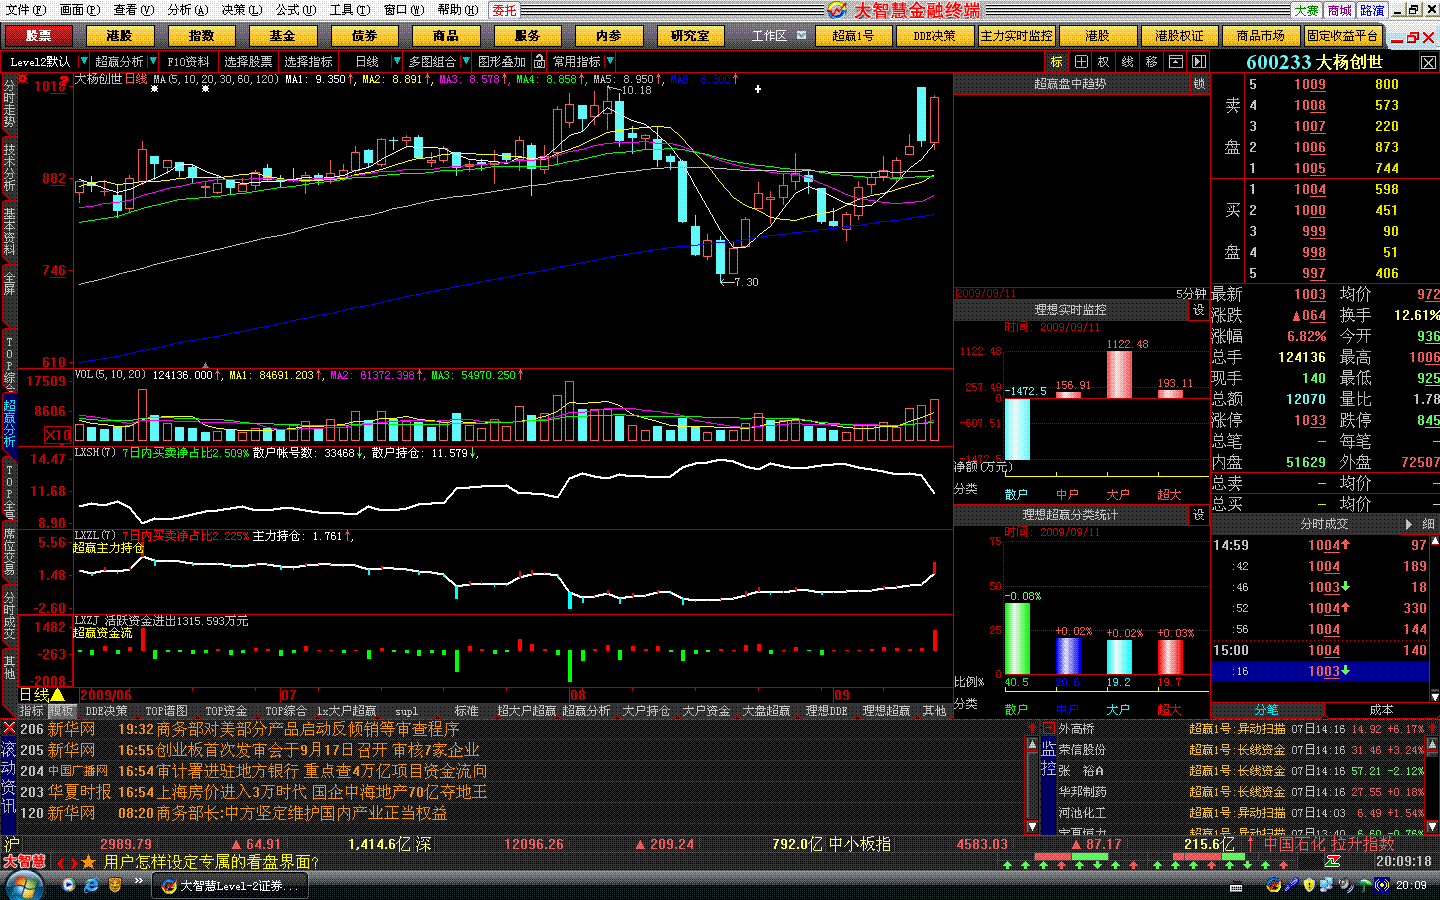The width and height of the screenshot is (1440, 900).
Task: Toggle the 权 (ex-rights) chart icon
Action: coord(1104,62)
